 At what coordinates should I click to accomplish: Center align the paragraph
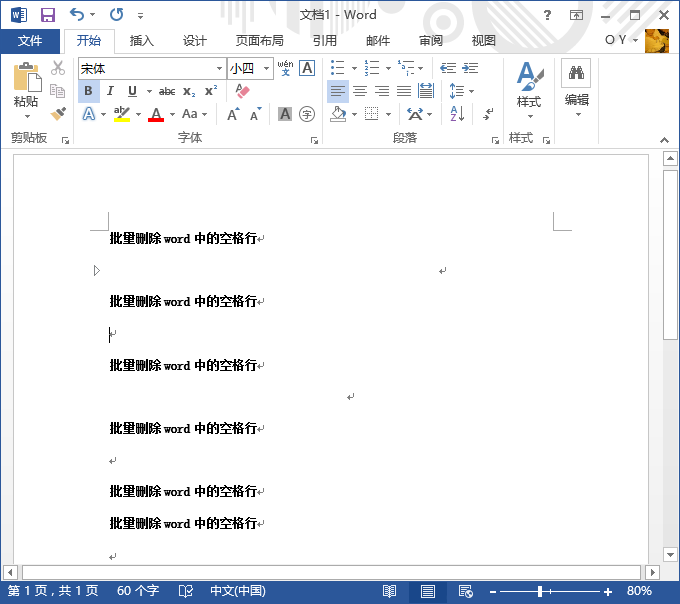(360, 91)
